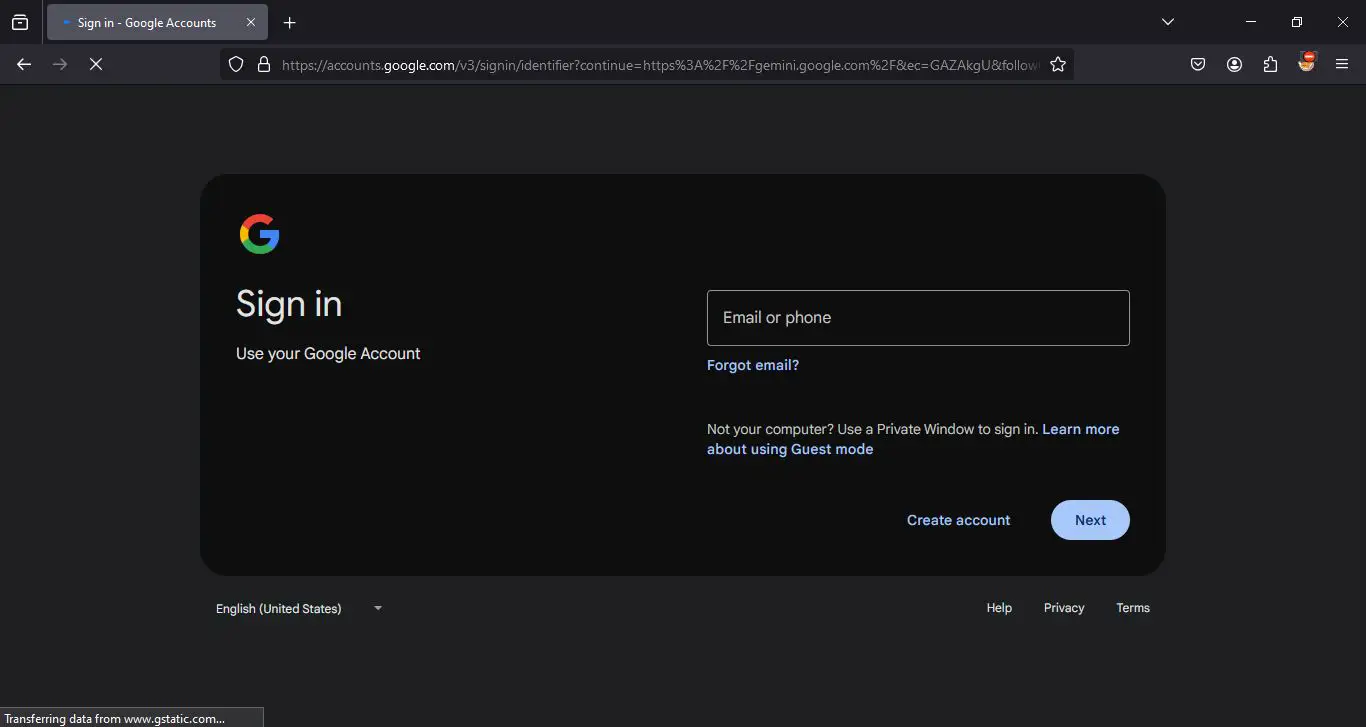Open a new tab with the plus button
The height and width of the screenshot is (727, 1366).
290,22
